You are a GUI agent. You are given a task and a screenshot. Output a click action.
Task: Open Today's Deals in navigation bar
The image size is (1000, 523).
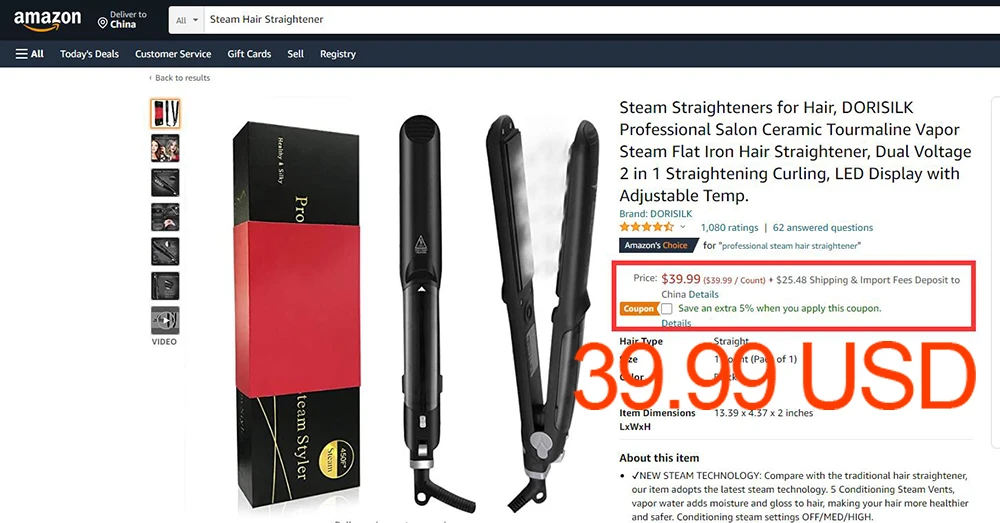89,54
